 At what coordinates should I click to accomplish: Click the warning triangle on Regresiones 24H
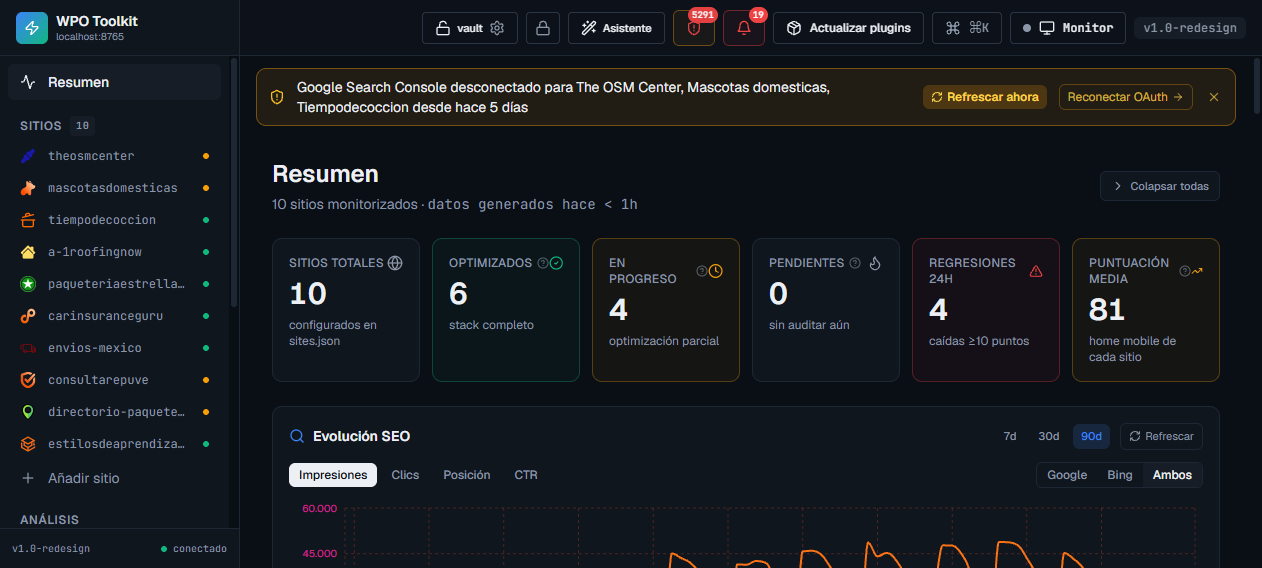tap(1036, 271)
